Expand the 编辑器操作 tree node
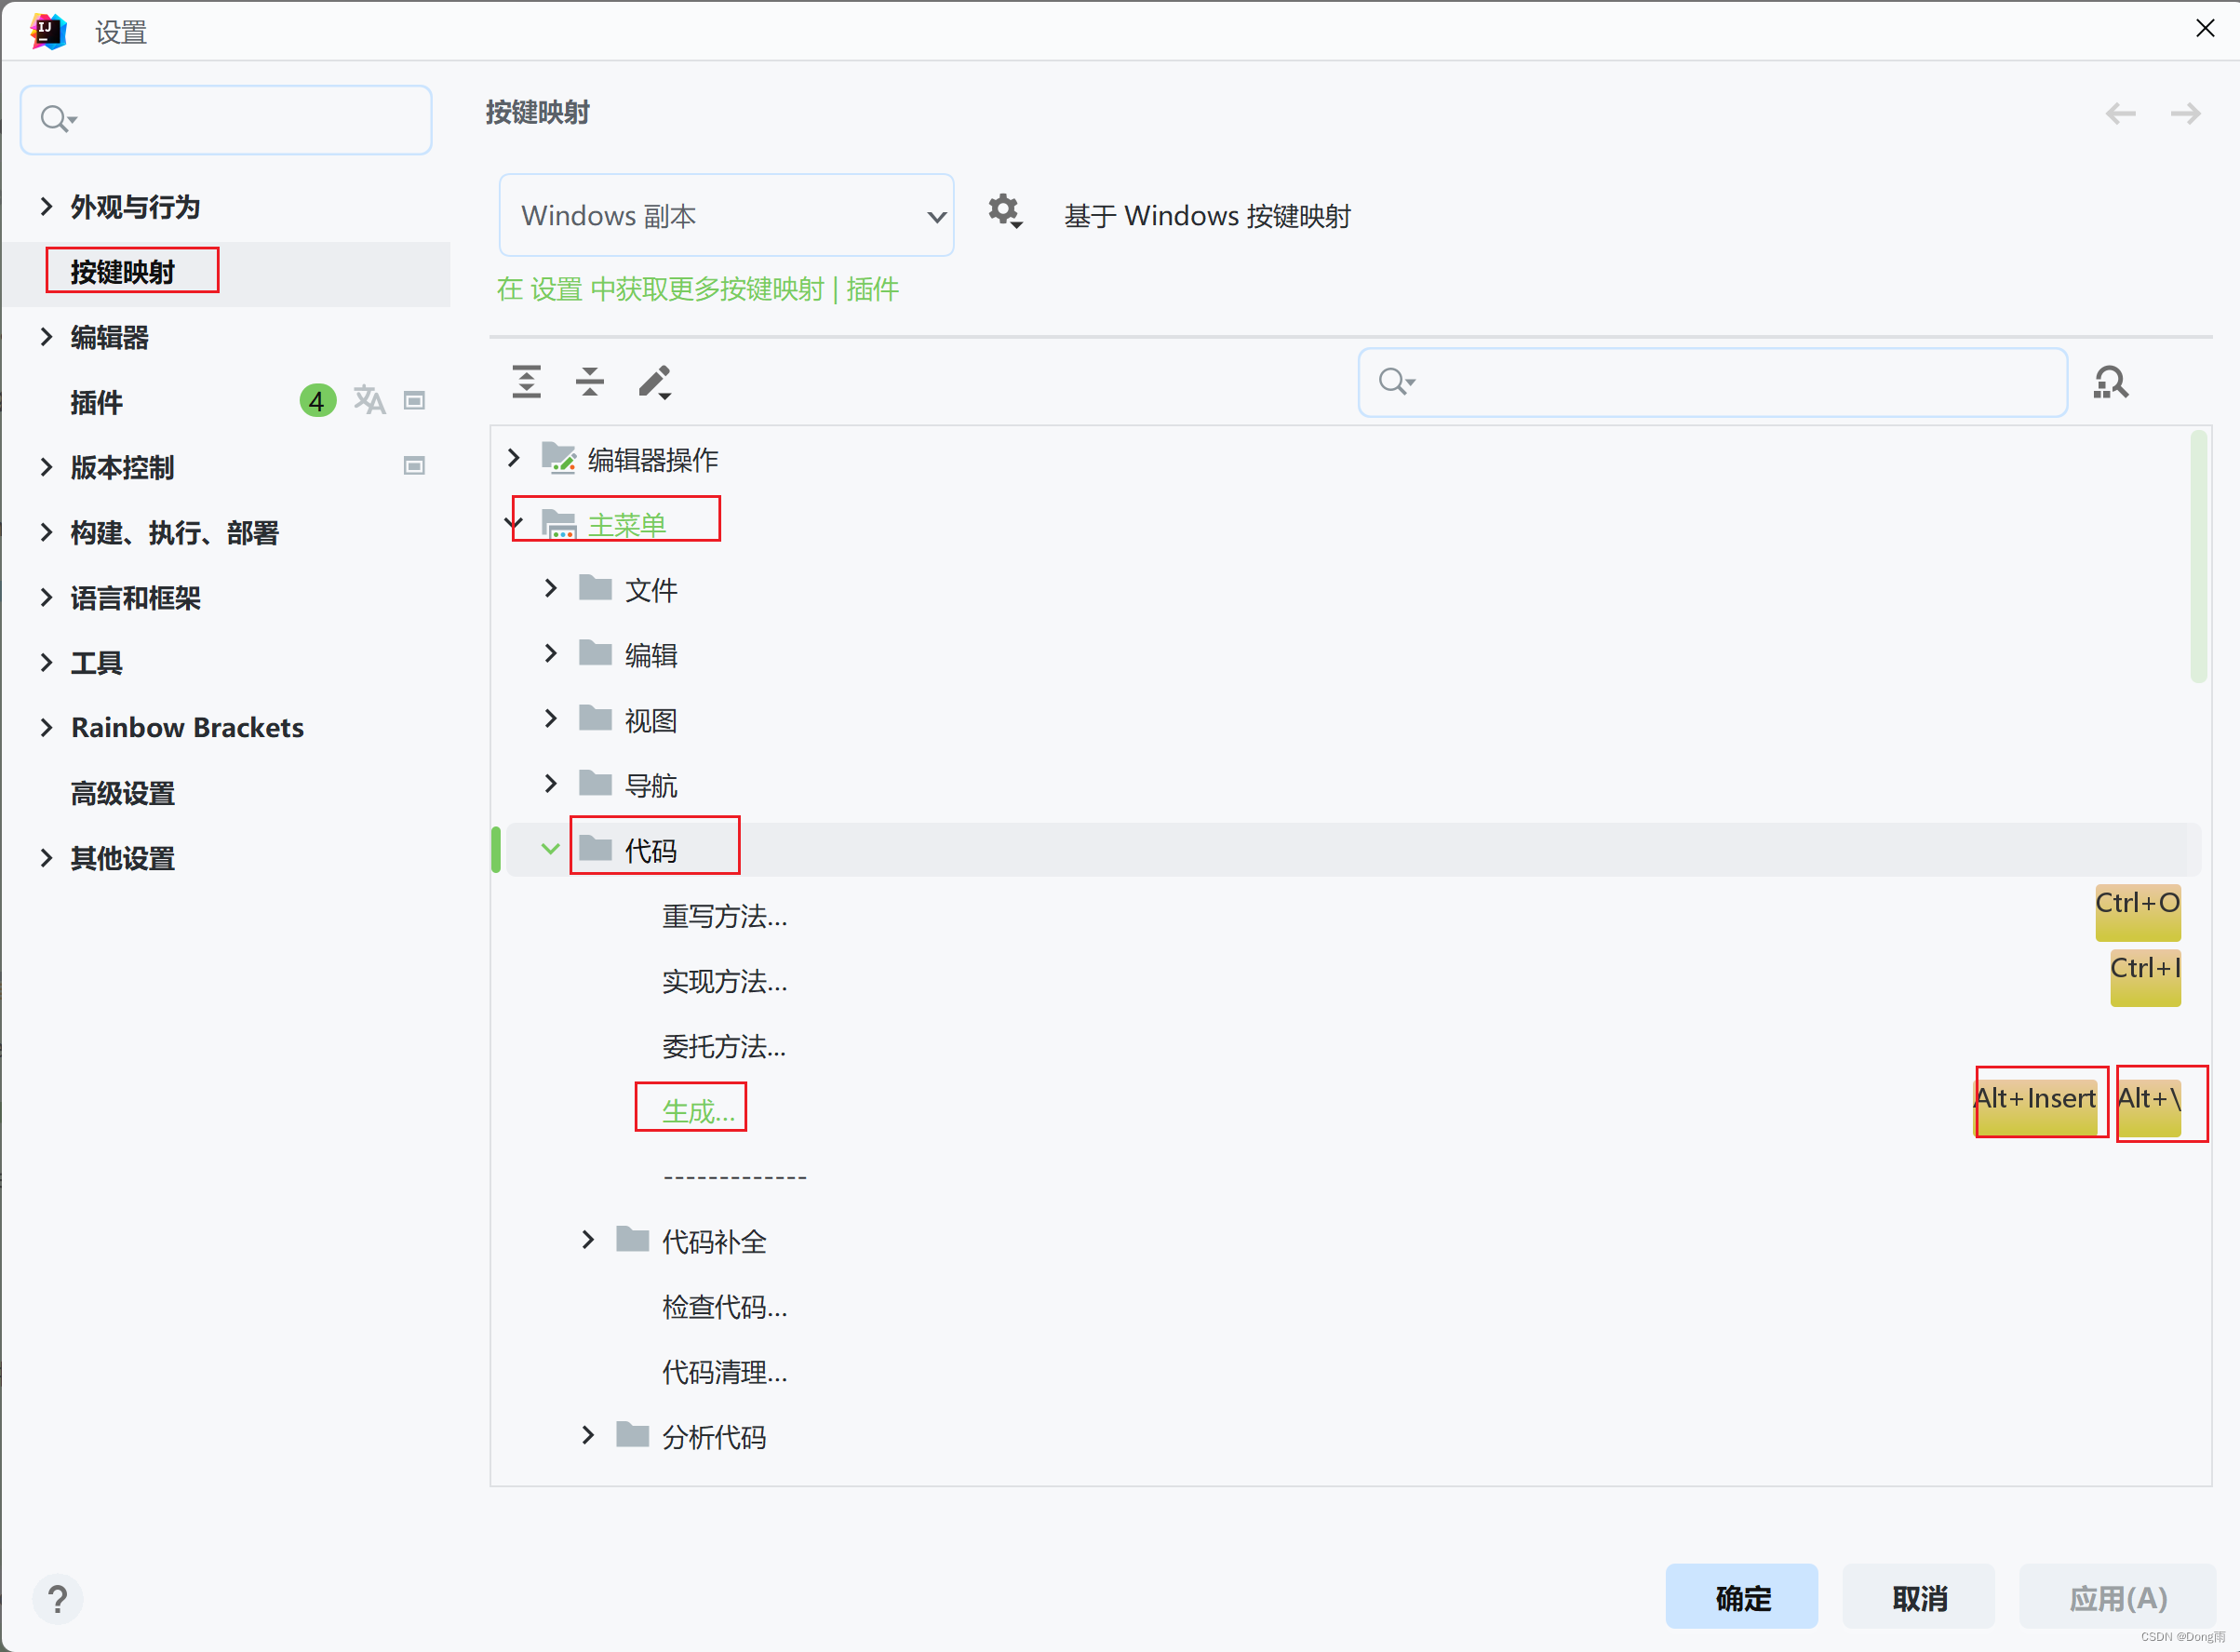Screen dimensions: 2240x1652 (514, 458)
